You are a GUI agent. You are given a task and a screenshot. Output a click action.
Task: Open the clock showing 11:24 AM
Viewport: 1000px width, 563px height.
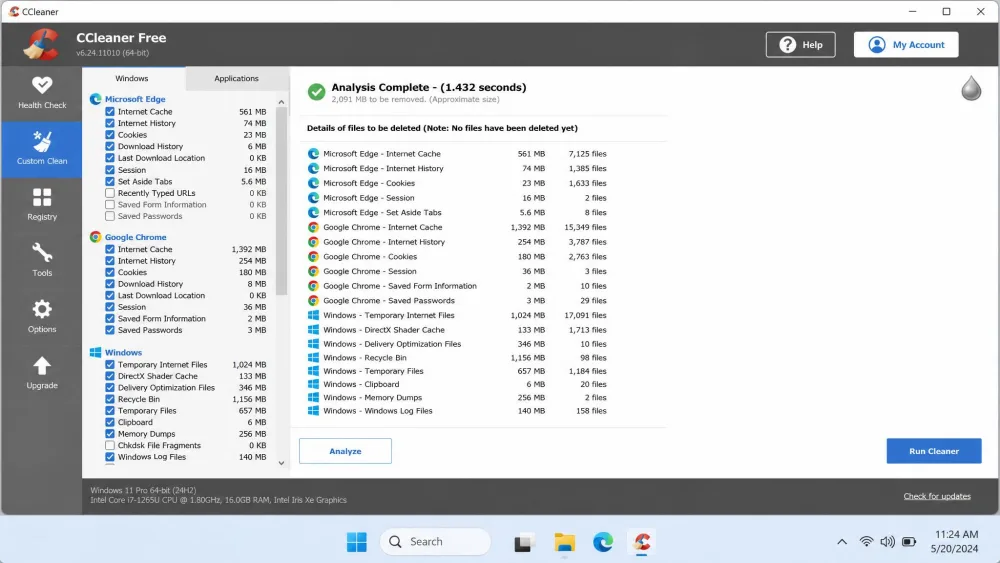955,541
